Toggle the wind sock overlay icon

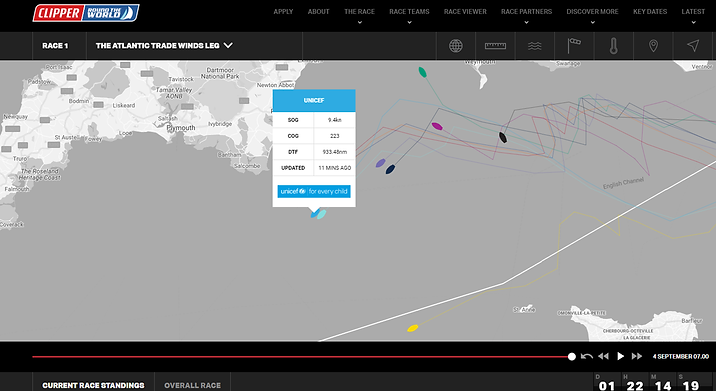[574, 46]
